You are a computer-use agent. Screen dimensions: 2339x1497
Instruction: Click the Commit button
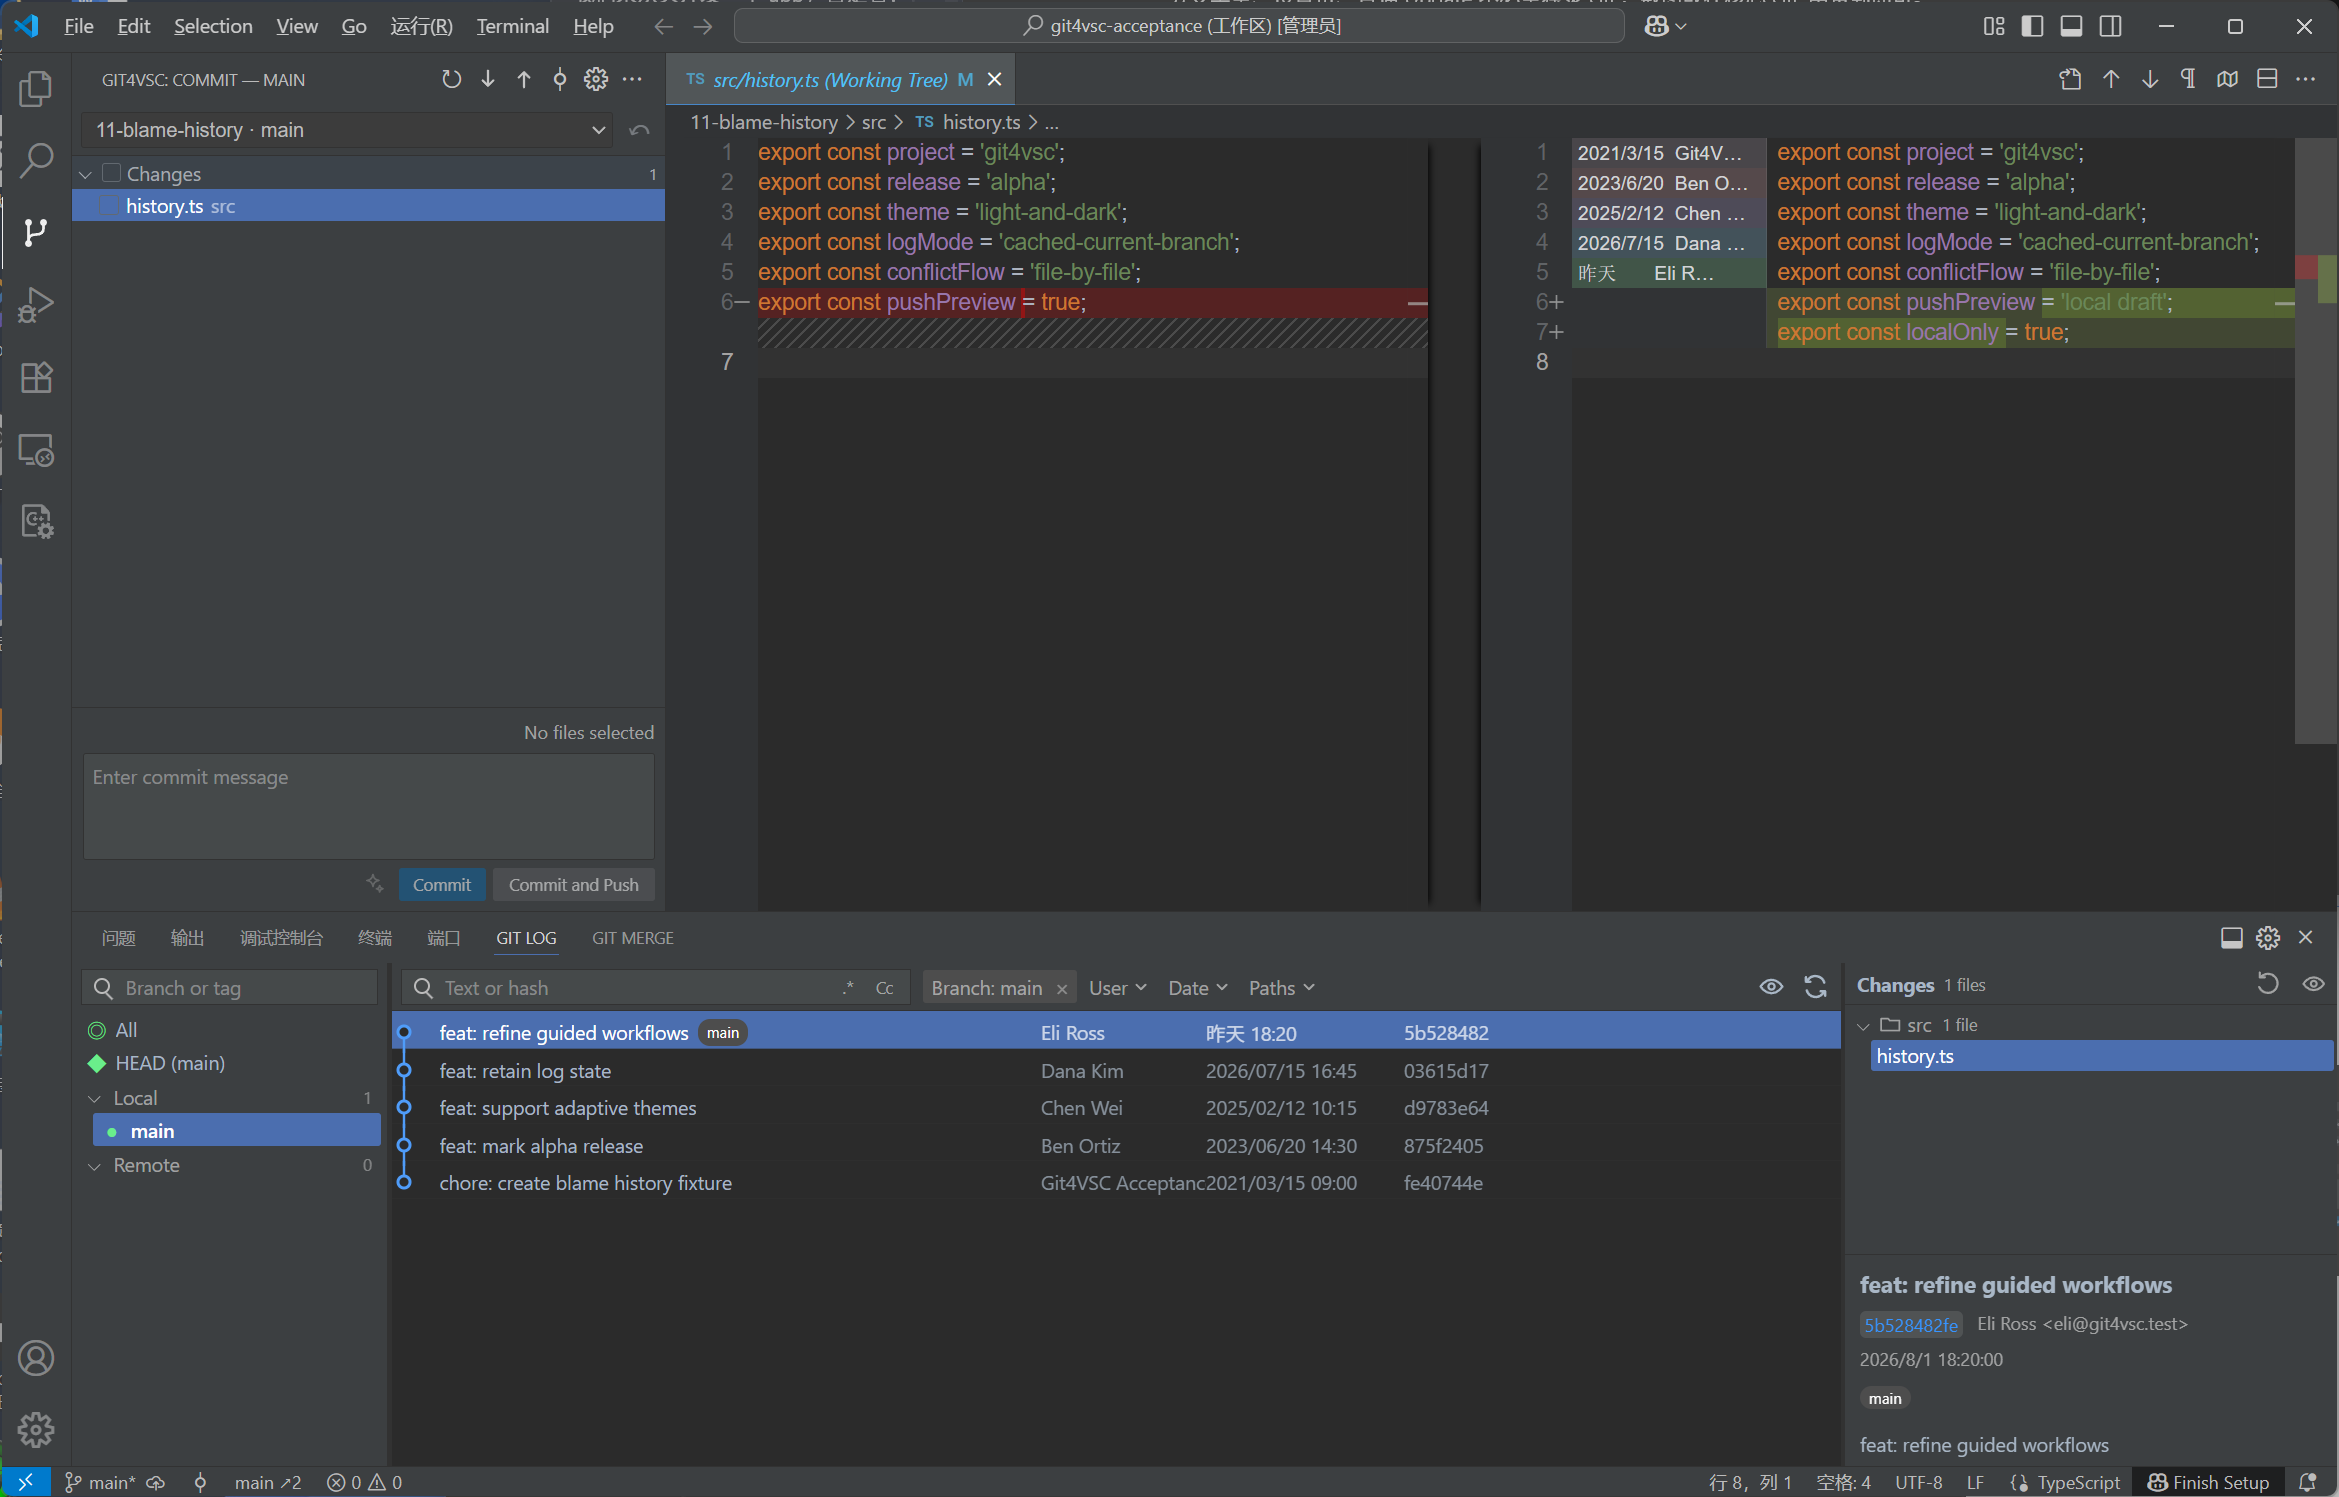[x=442, y=884]
